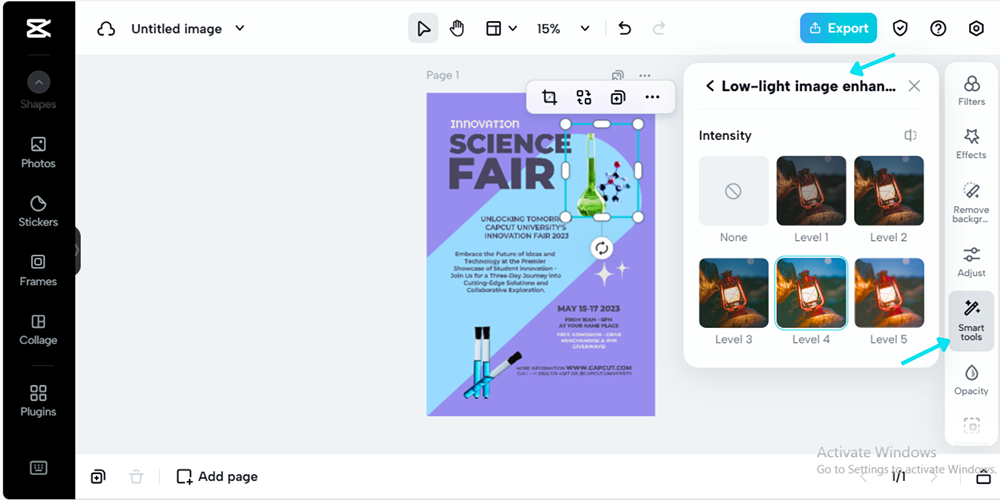The width and height of the screenshot is (1000, 500).
Task: Open the Plugins panel
Action: click(38, 401)
